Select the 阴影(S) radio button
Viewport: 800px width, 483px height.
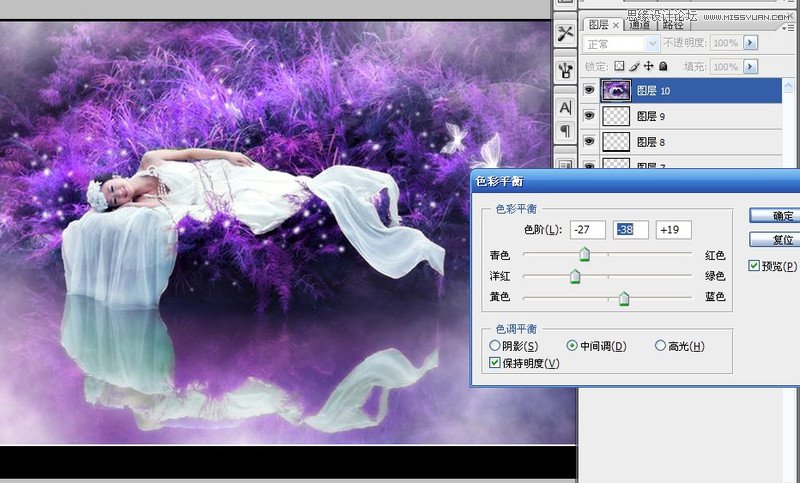click(494, 346)
